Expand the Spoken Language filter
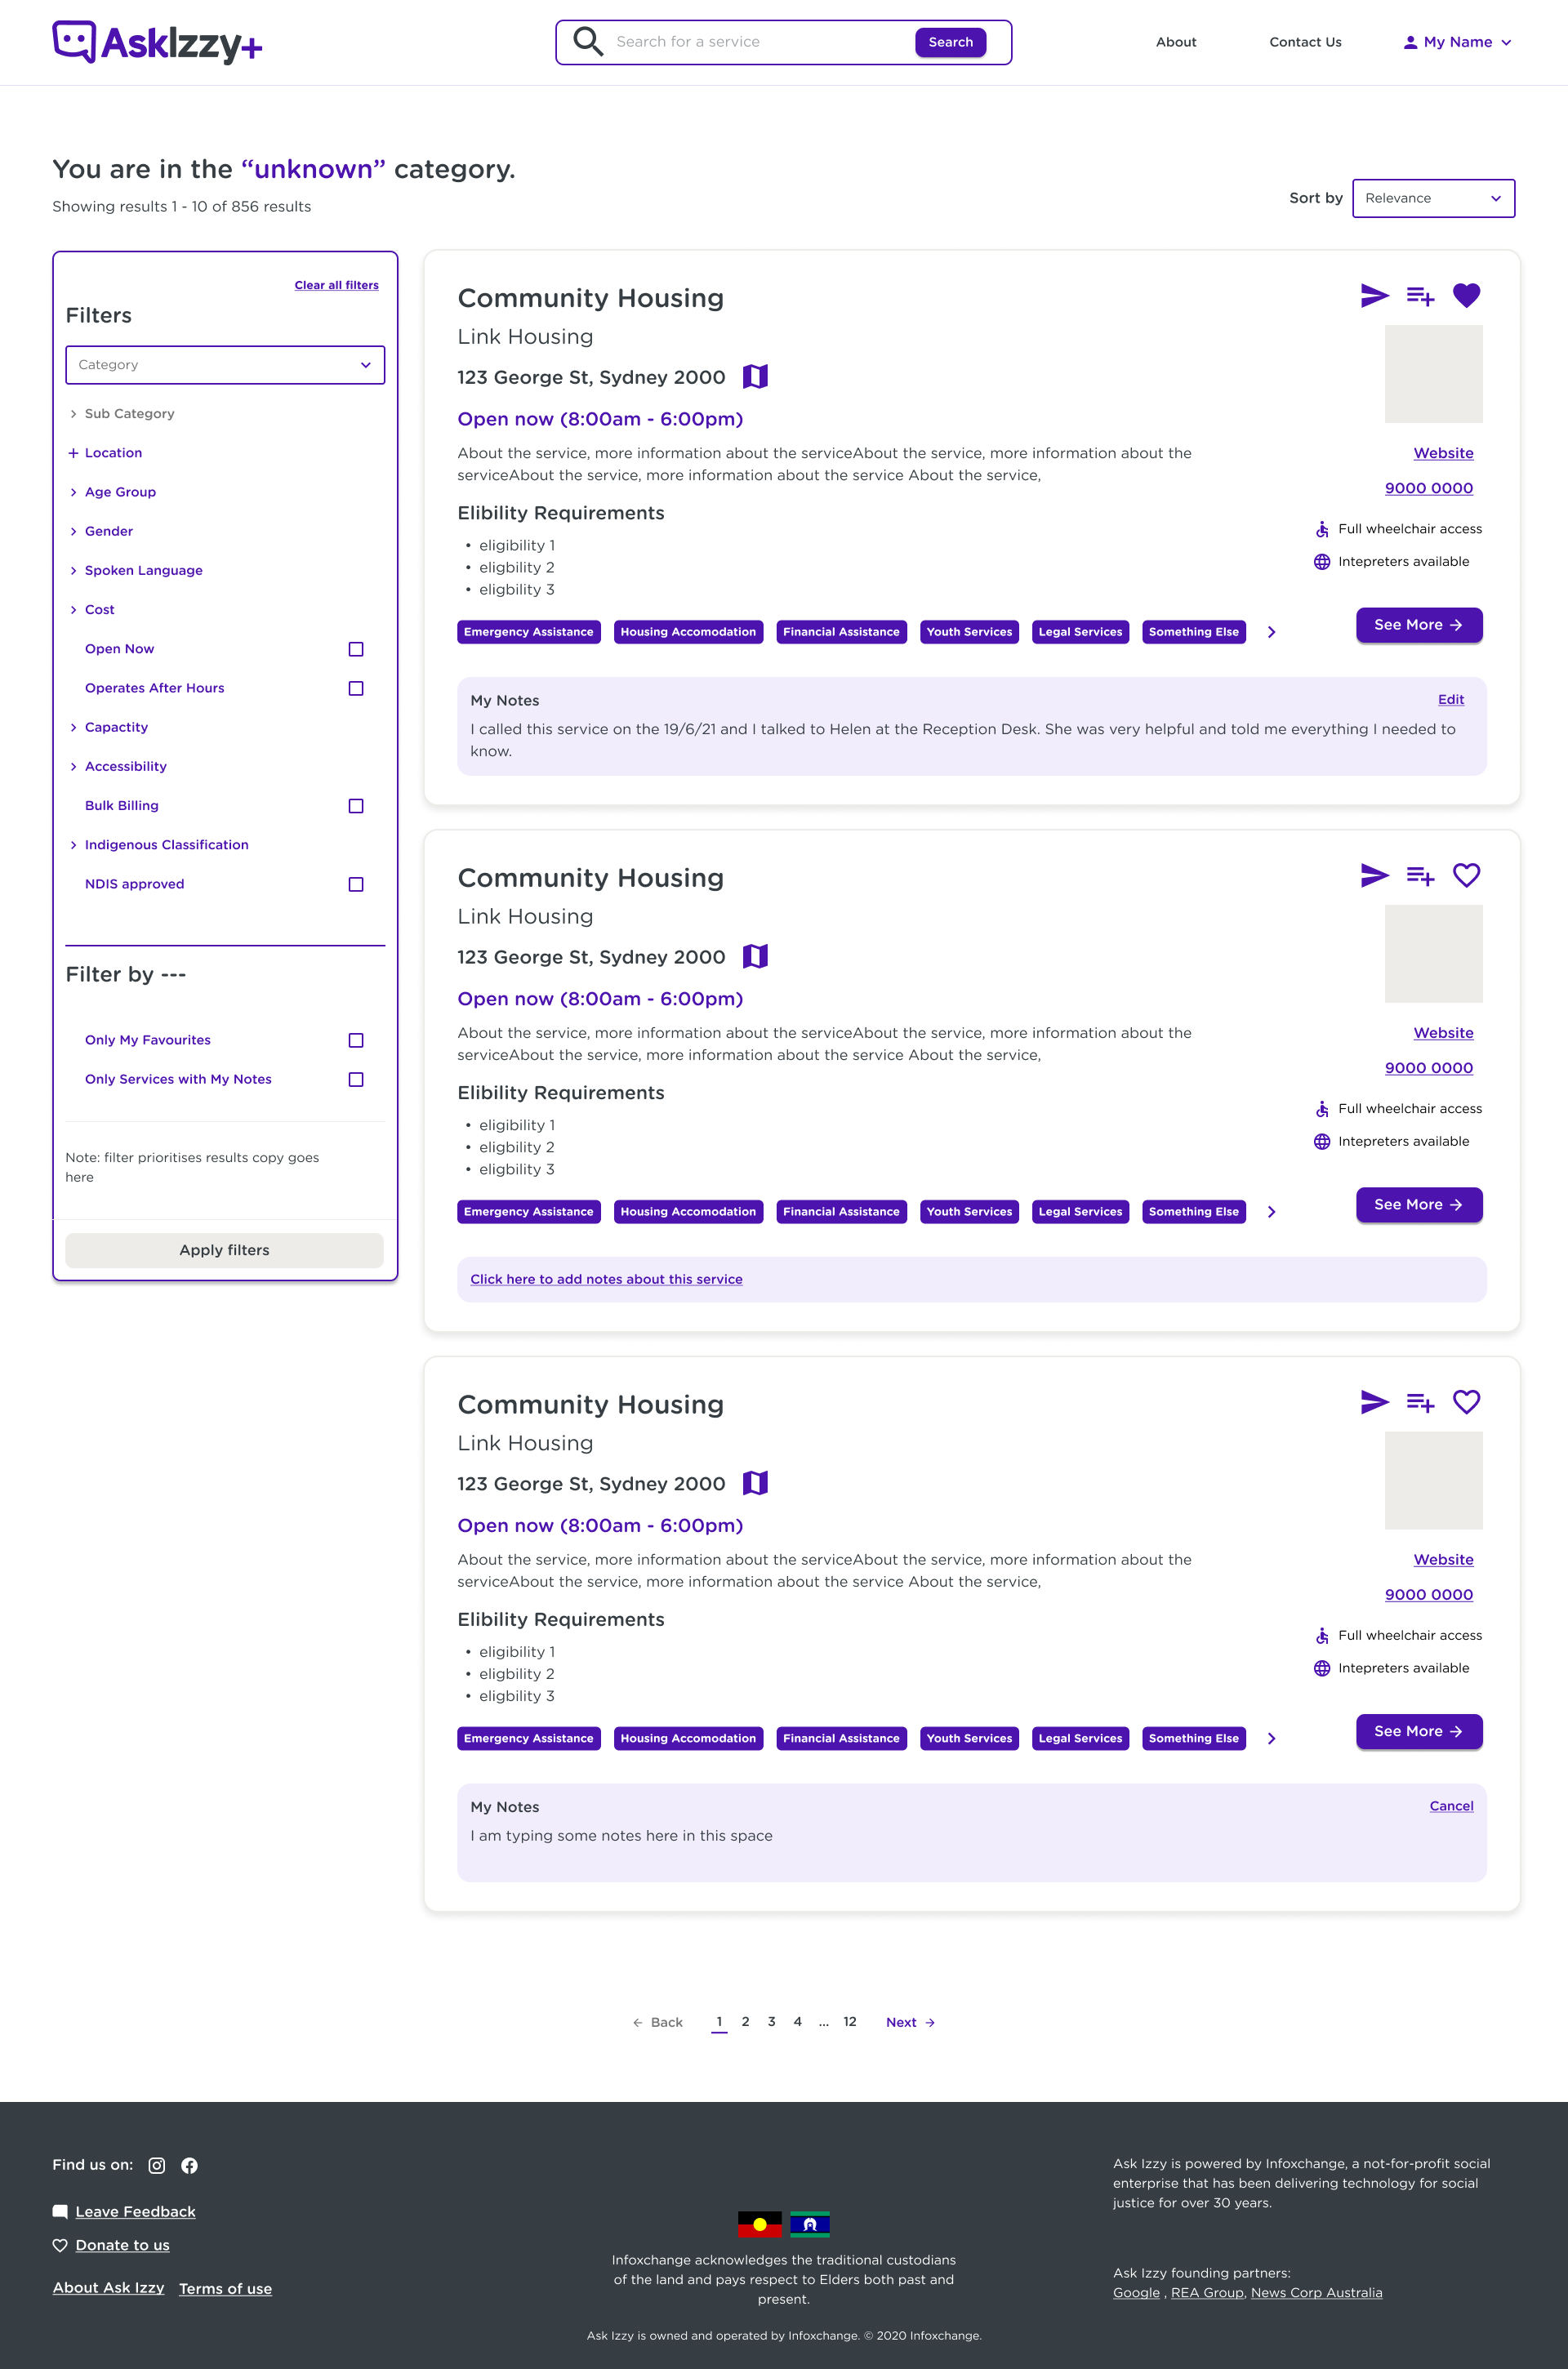The width and height of the screenshot is (1568, 2369). [x=143, y=570]
